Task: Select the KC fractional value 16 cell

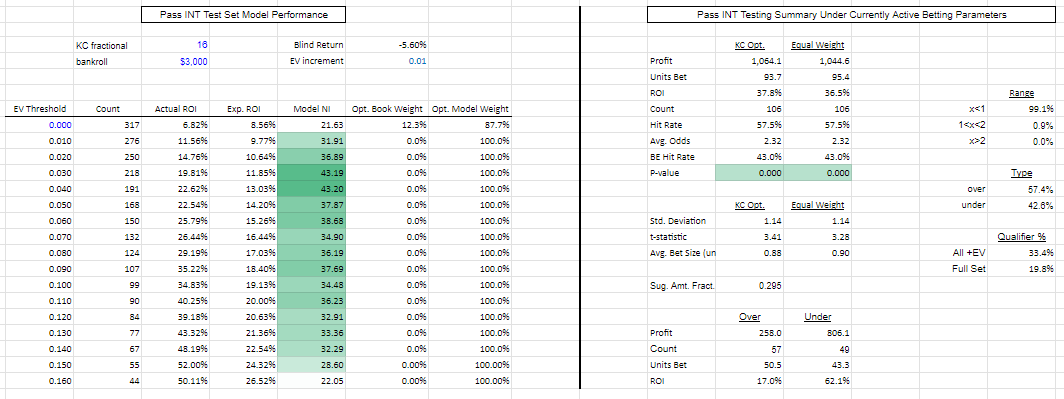Action: [x=176, y=45]
